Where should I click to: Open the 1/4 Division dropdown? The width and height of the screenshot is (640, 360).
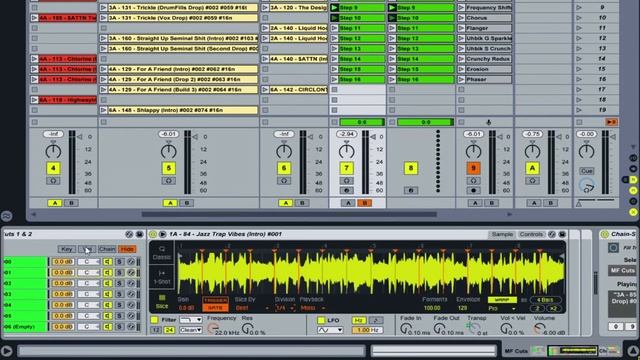click(285, 308)
